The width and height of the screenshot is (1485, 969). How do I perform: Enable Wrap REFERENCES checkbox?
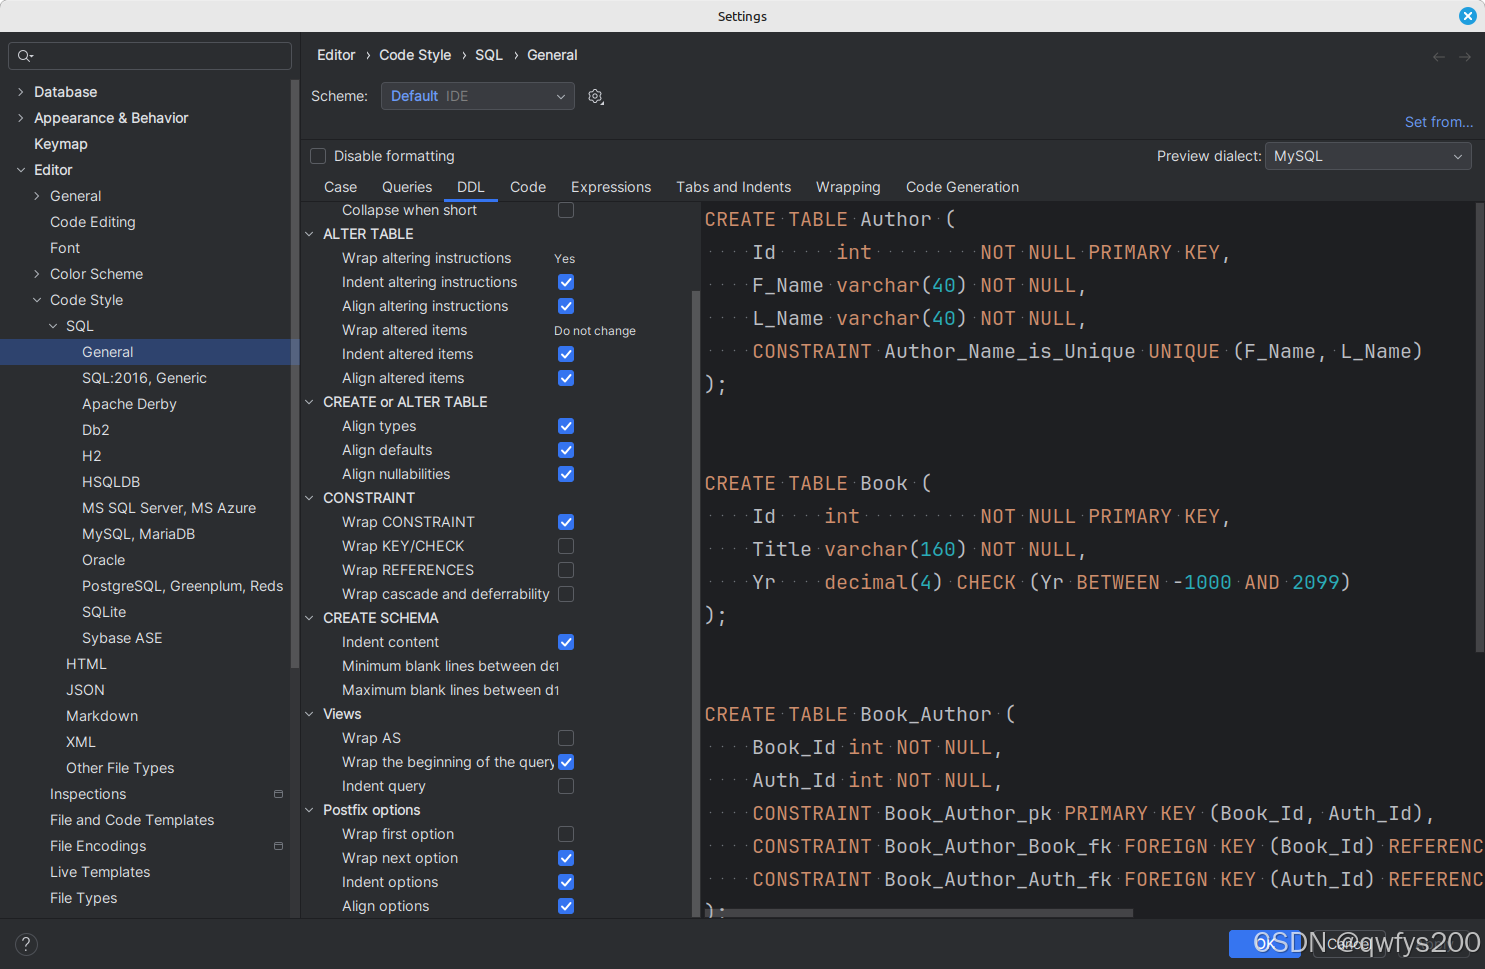pyautogui.click(x=566, y=570)
